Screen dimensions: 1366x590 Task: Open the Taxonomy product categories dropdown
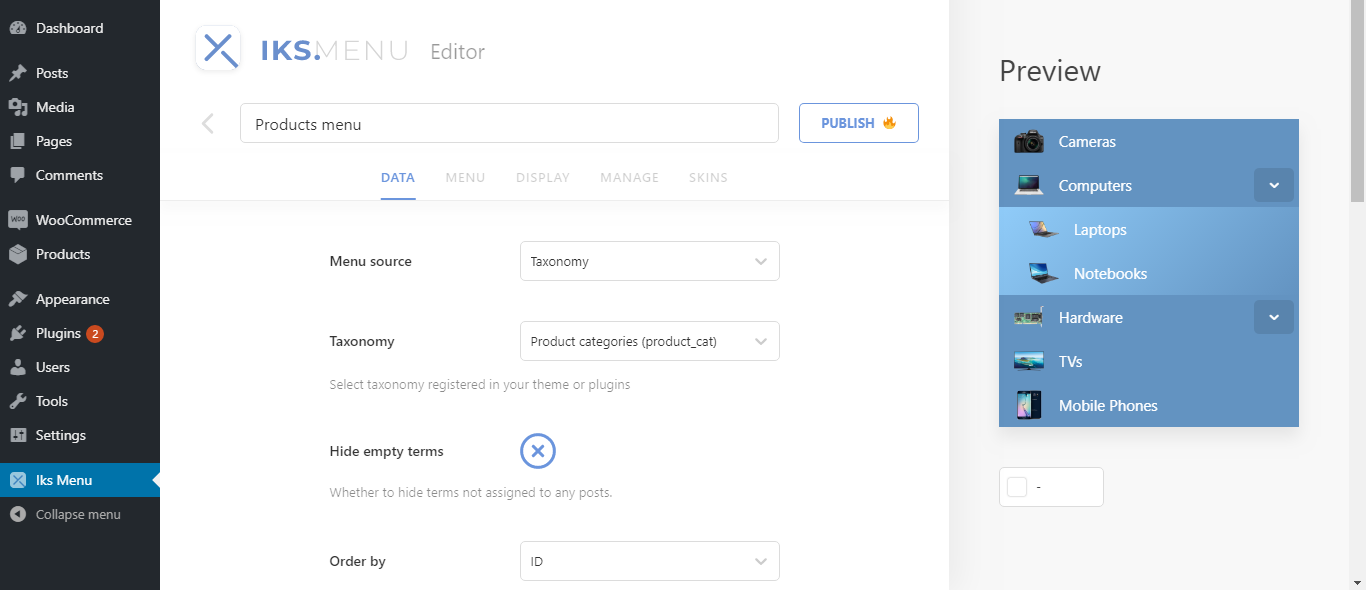[x=649, y=341]
